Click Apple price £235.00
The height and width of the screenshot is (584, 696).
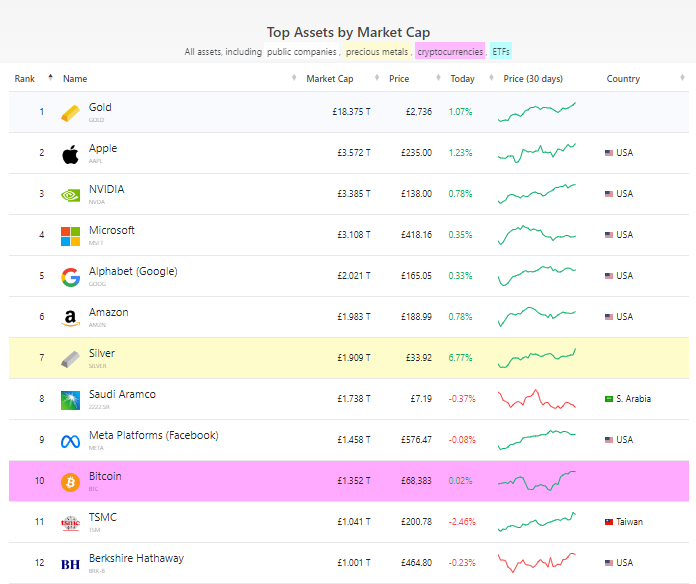point(416,153)
